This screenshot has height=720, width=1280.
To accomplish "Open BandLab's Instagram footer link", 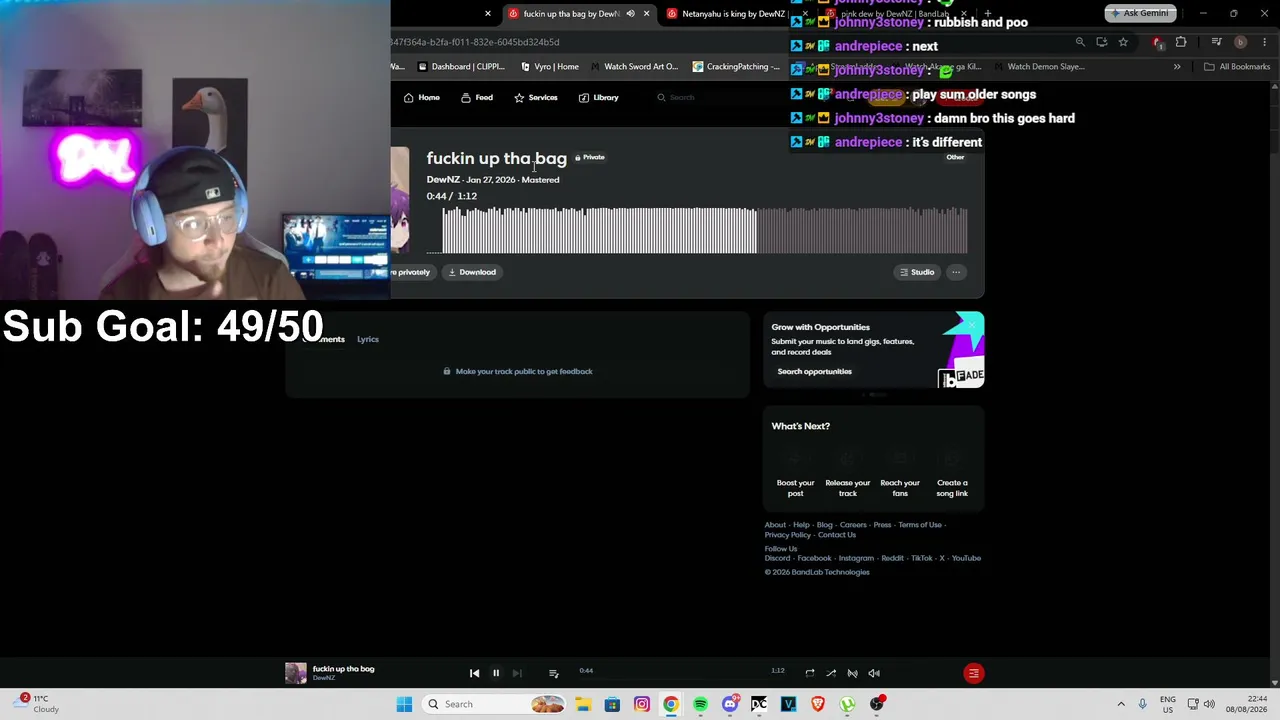I will [856, 558].
